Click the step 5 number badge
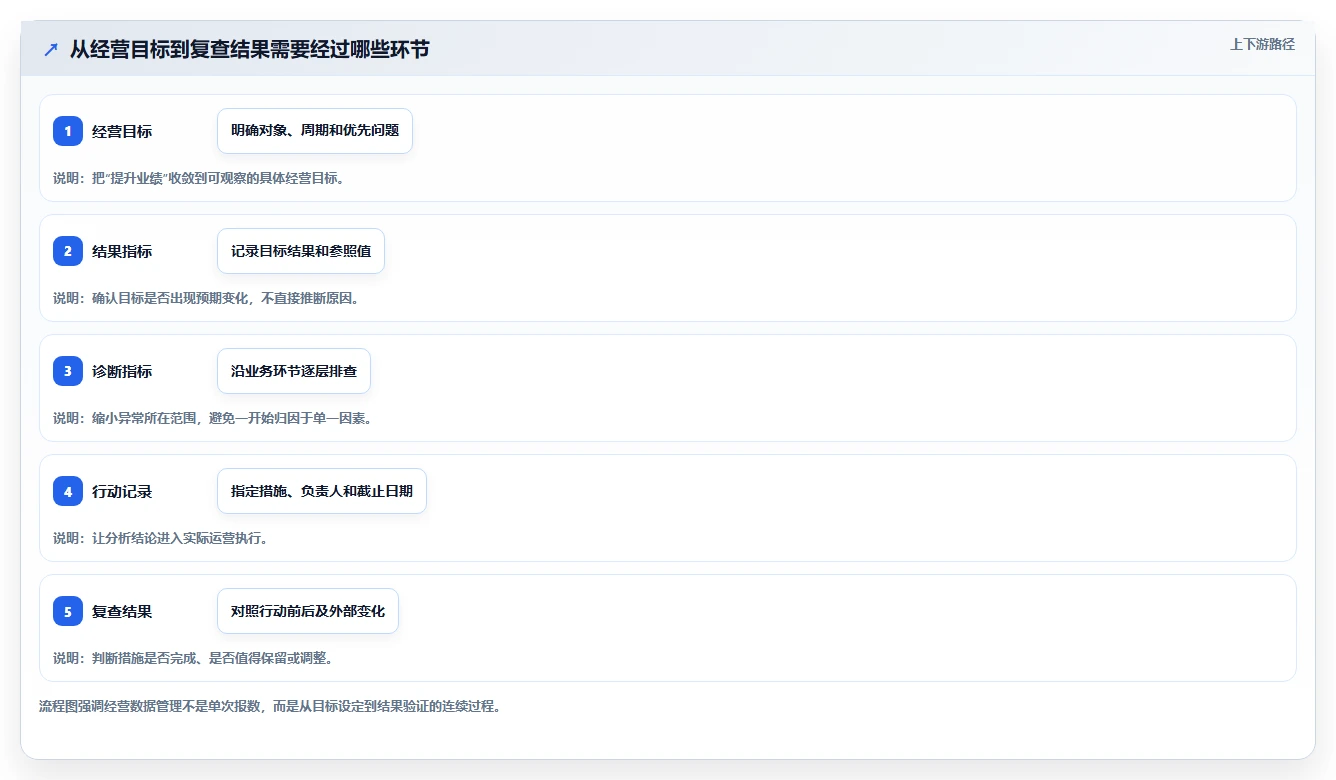1336x780 pixels. coord(68,611)
